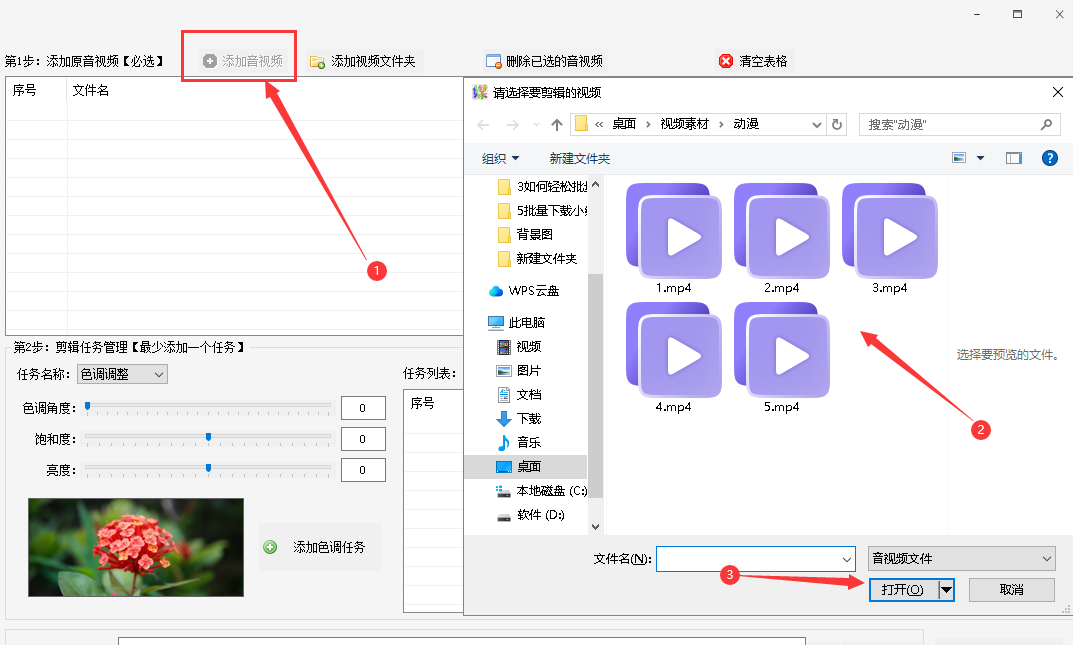Select the 1.mp4 video file
The image size is (1073, 645).
[x=673, y=239]
